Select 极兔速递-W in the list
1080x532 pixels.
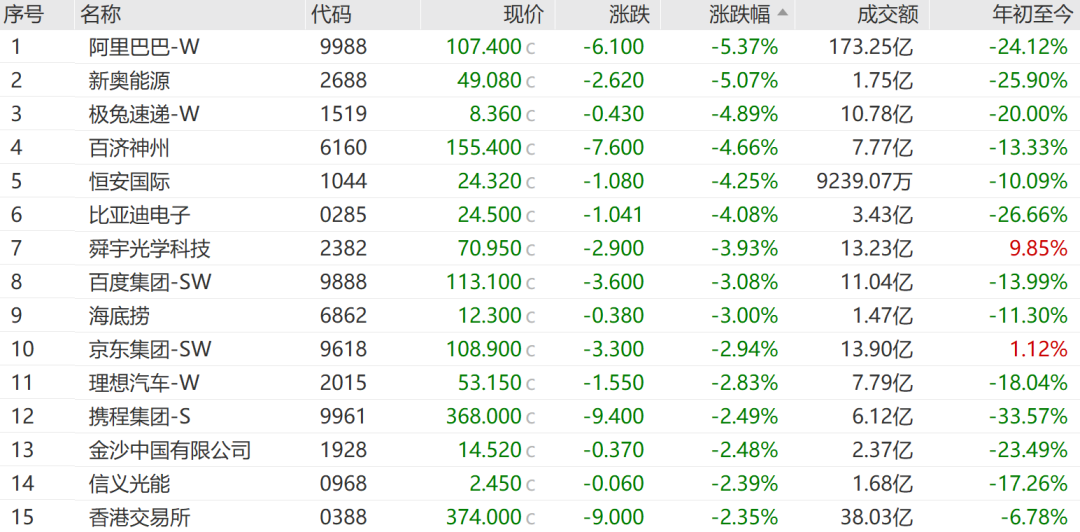point(144,114)
